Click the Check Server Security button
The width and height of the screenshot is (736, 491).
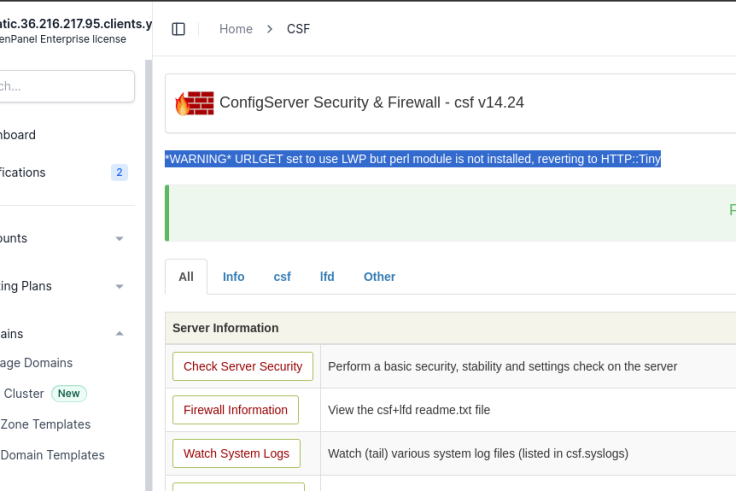[243, 366]
